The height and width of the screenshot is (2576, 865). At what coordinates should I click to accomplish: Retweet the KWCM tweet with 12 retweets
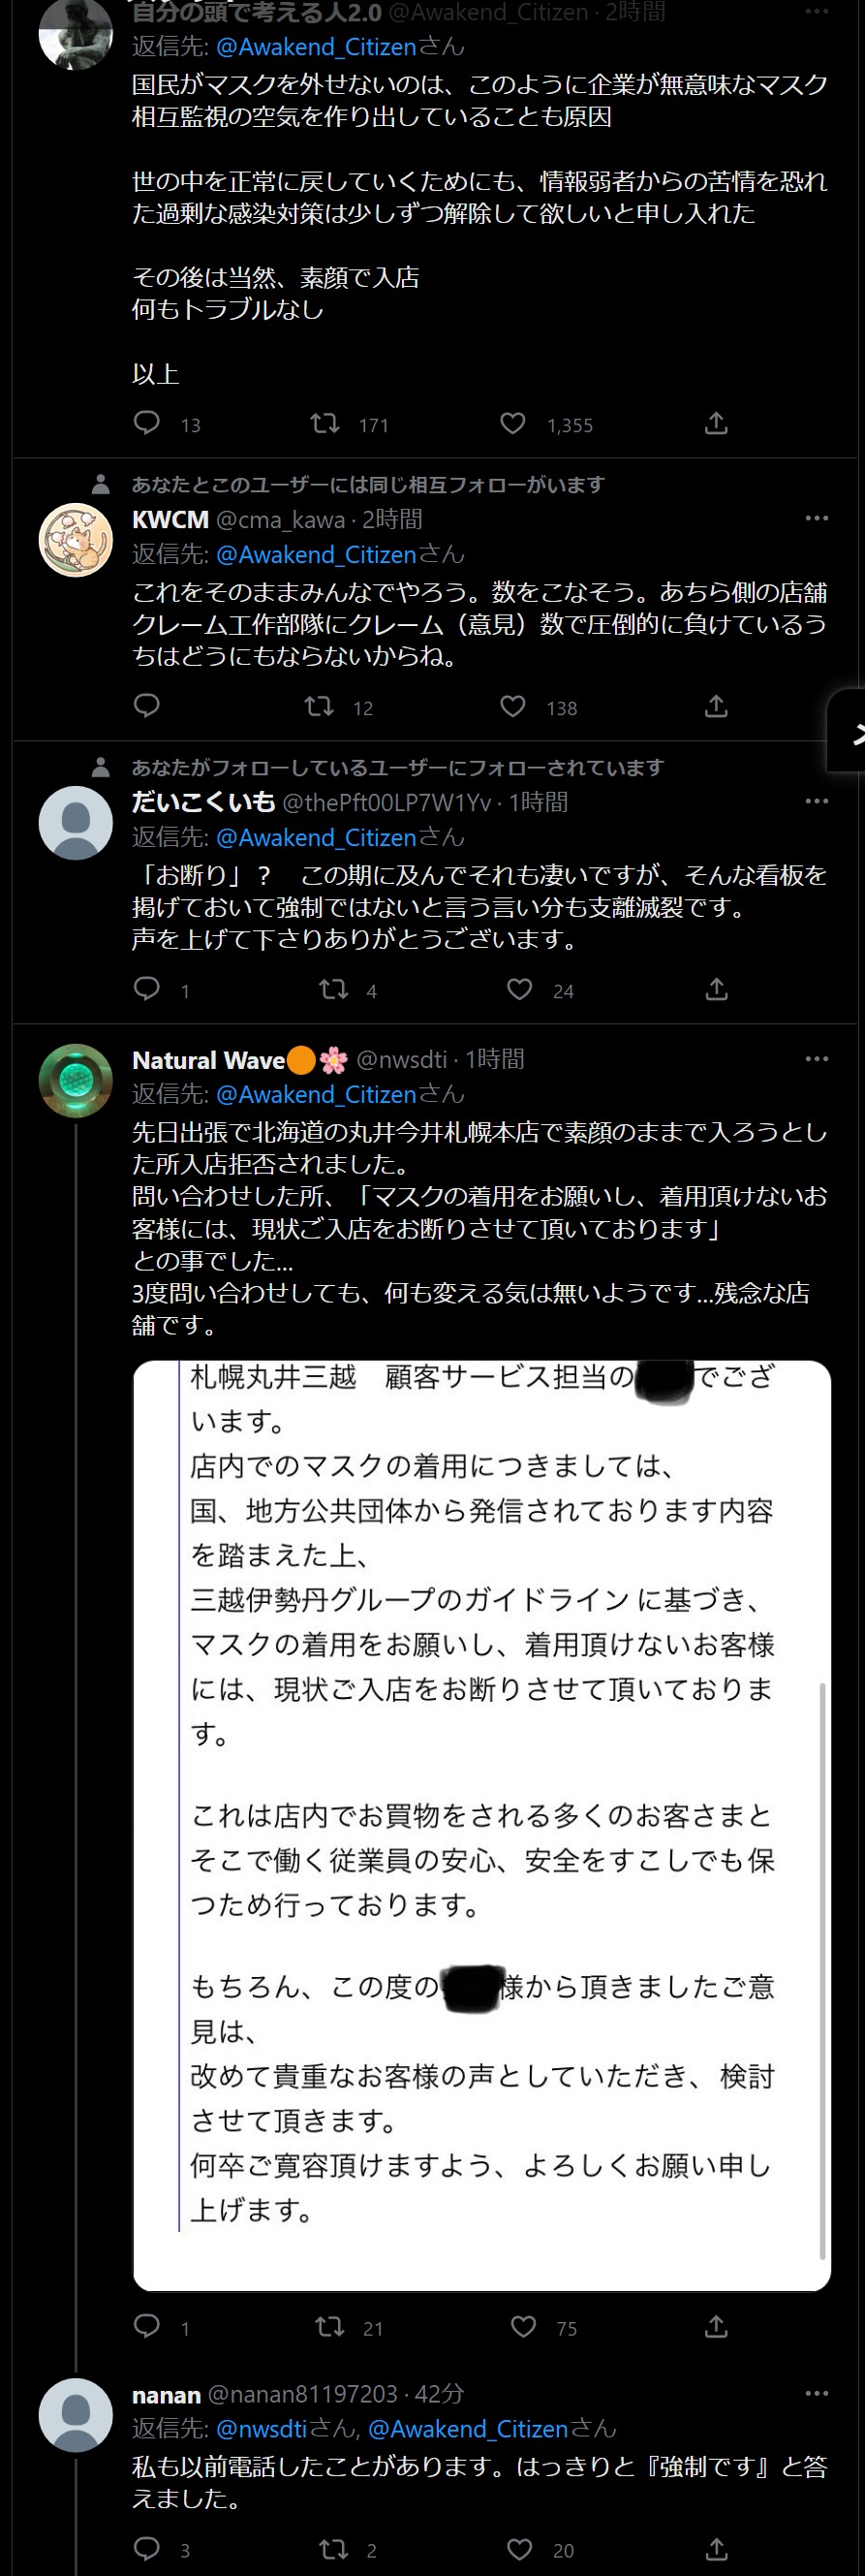(319, 706)
